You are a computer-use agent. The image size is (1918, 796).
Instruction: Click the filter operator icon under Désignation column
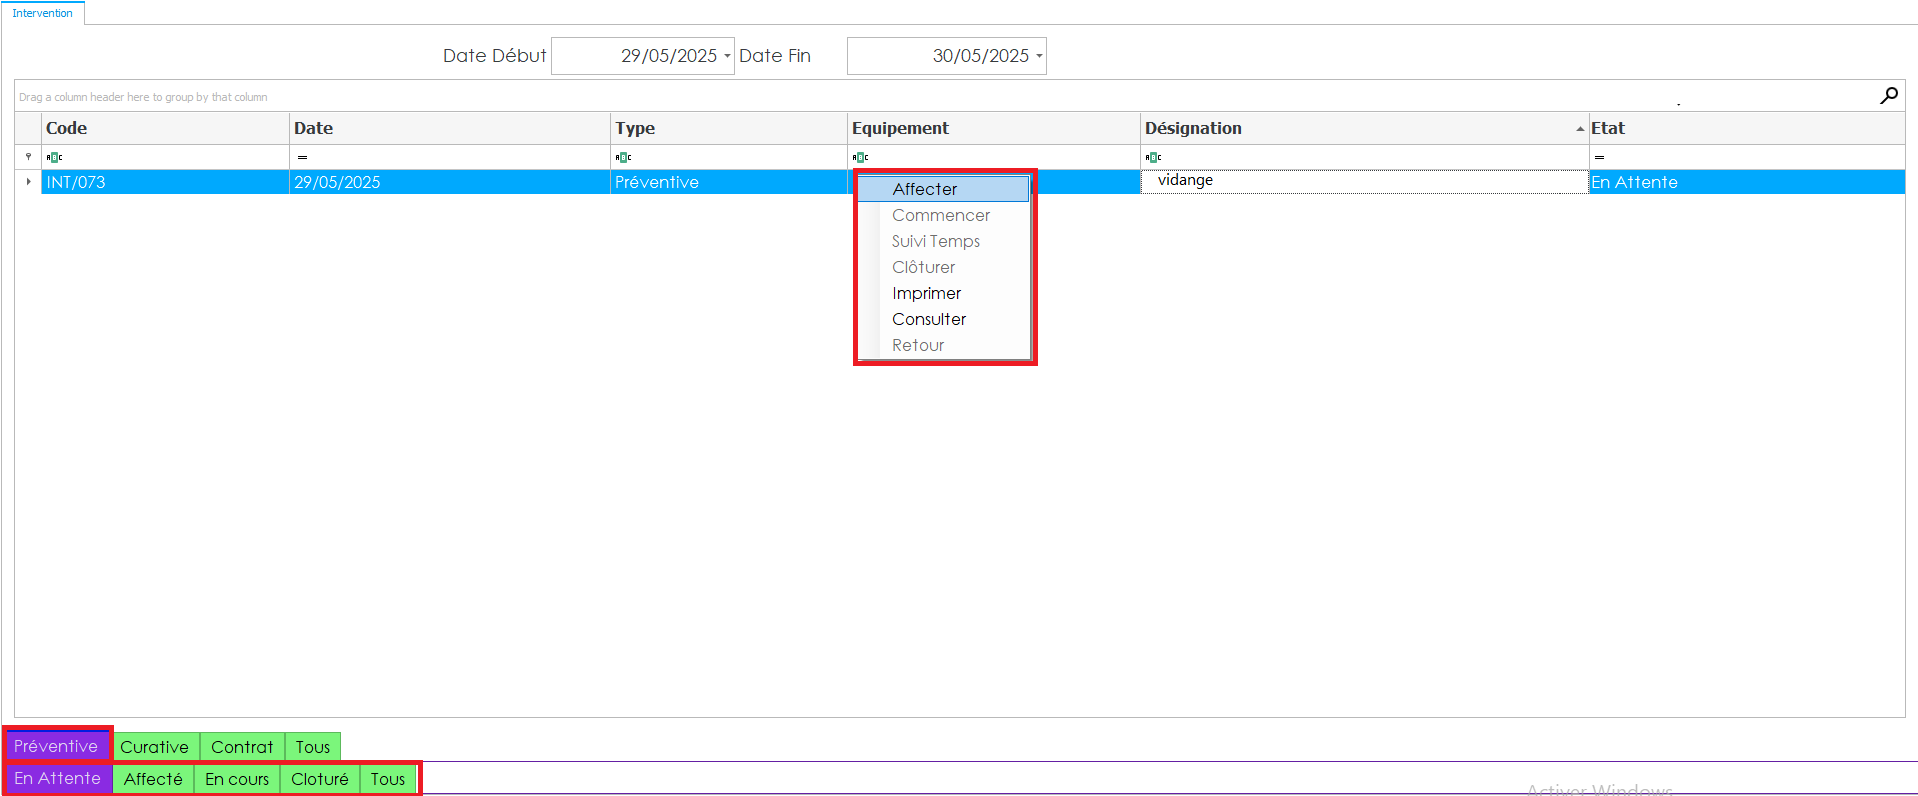click(x=1154, y=157)
